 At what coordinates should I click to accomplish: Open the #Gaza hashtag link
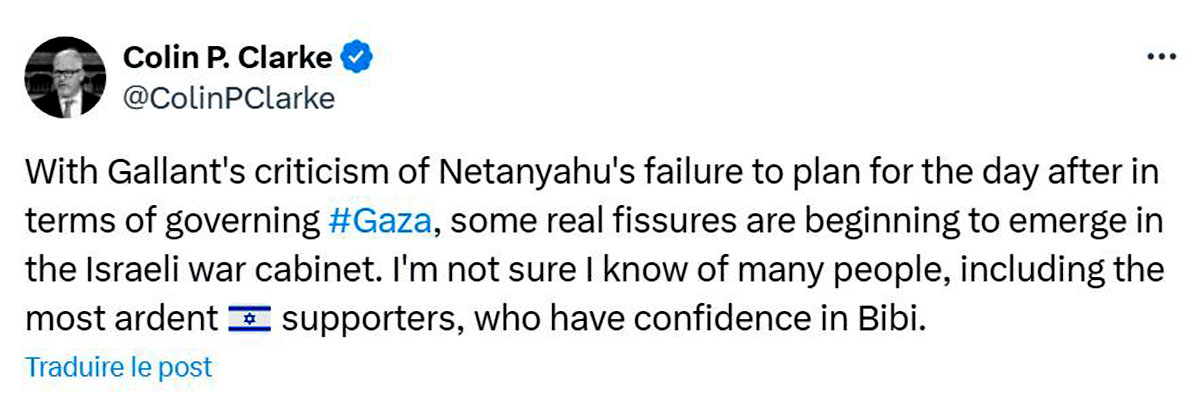coord(380,222)
